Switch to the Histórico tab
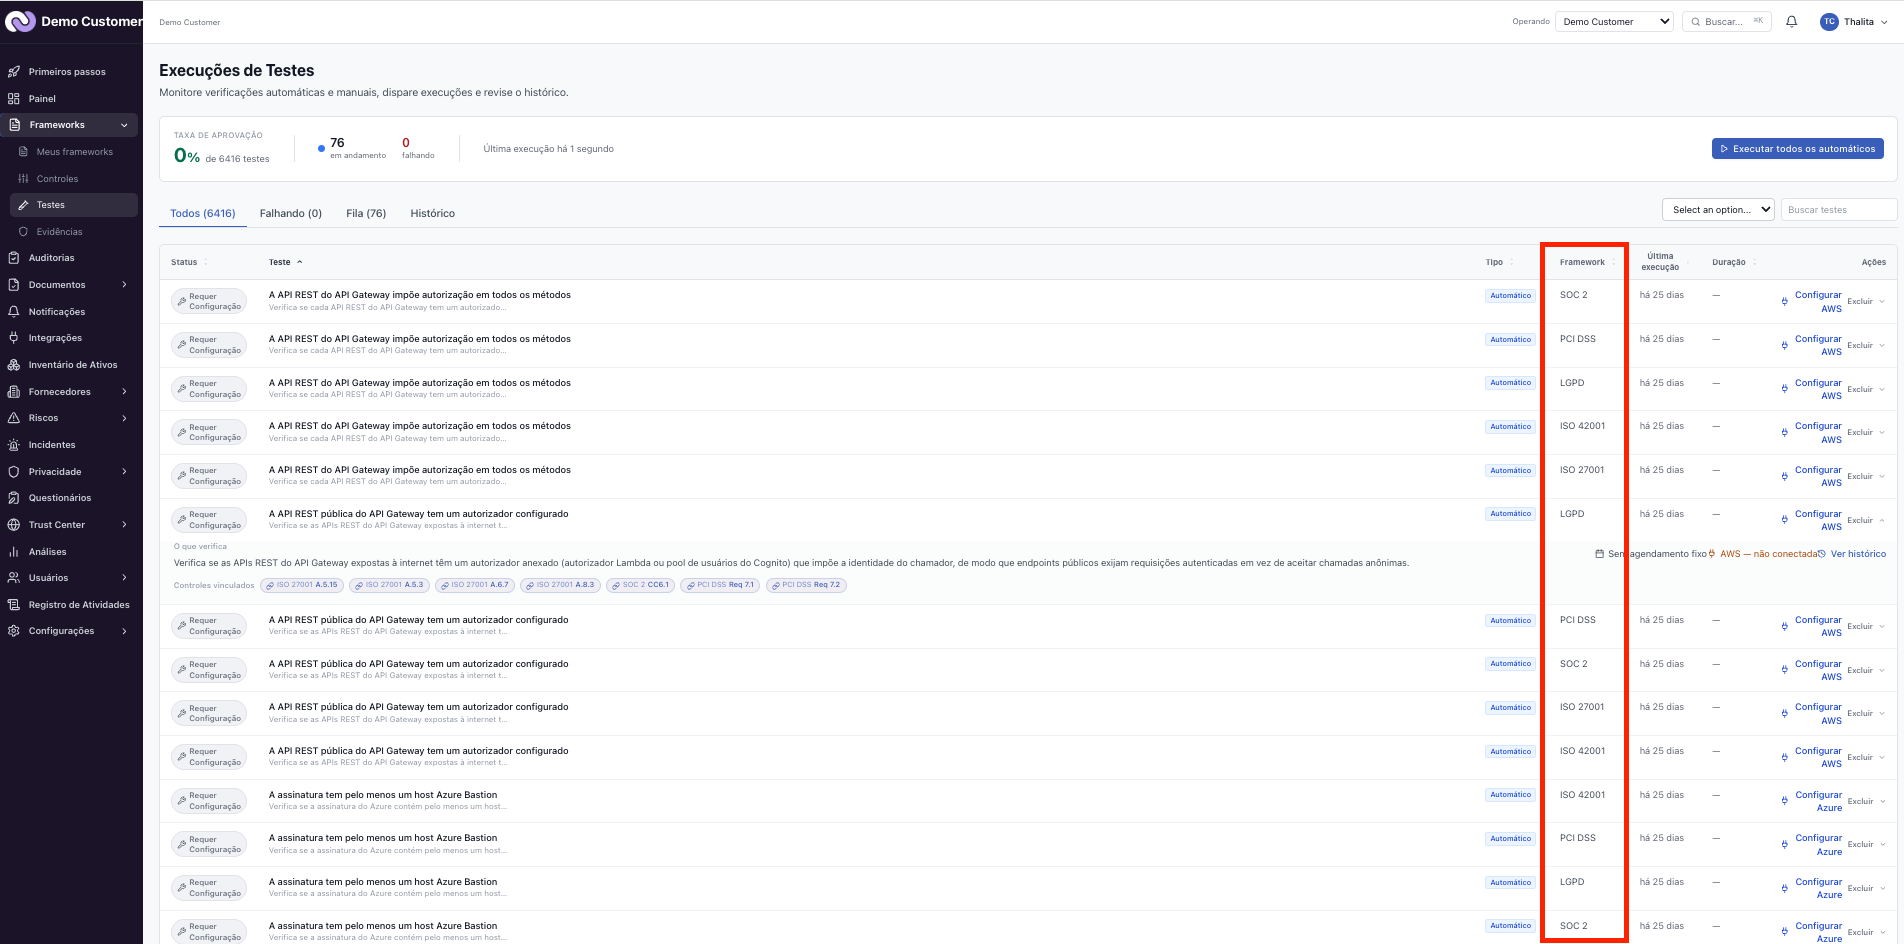The image size is (1904, 944). pos(432,213)
